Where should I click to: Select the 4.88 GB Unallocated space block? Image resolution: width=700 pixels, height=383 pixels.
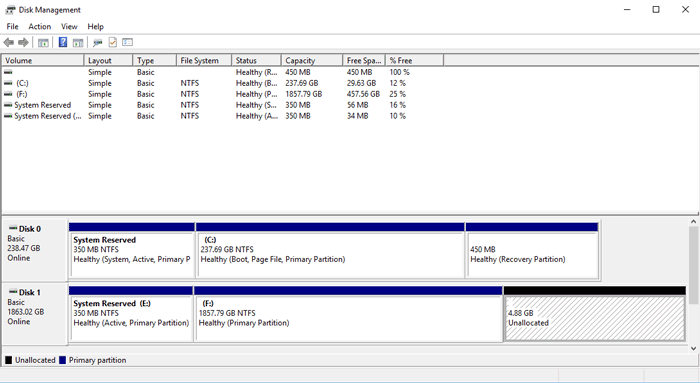595,318
